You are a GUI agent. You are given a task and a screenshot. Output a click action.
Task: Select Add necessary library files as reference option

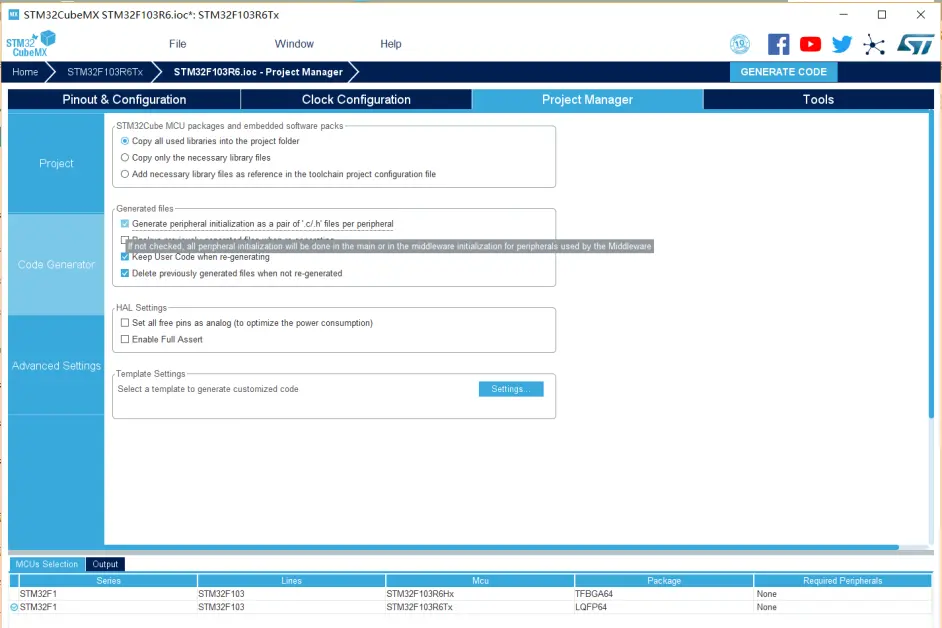(125, 174)
